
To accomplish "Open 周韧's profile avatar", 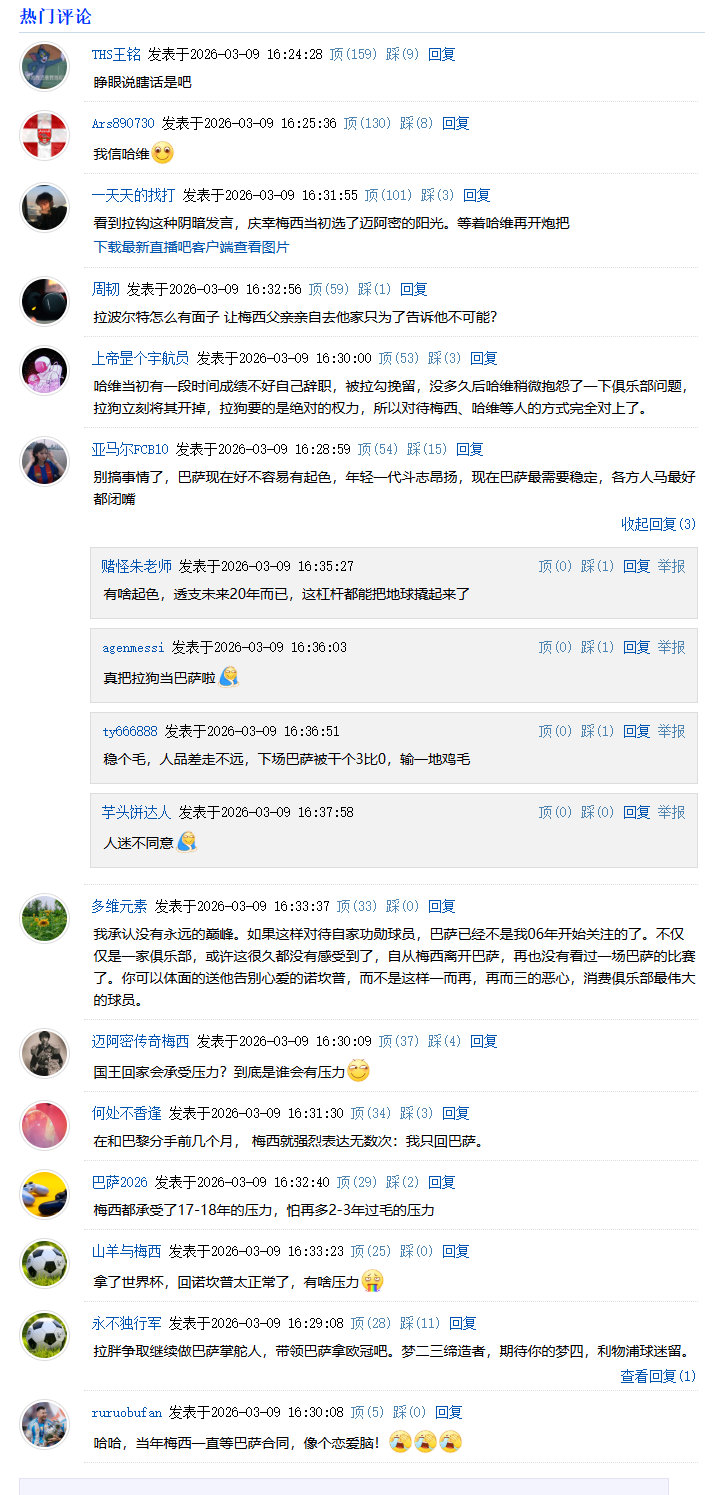I will (44, 301).
